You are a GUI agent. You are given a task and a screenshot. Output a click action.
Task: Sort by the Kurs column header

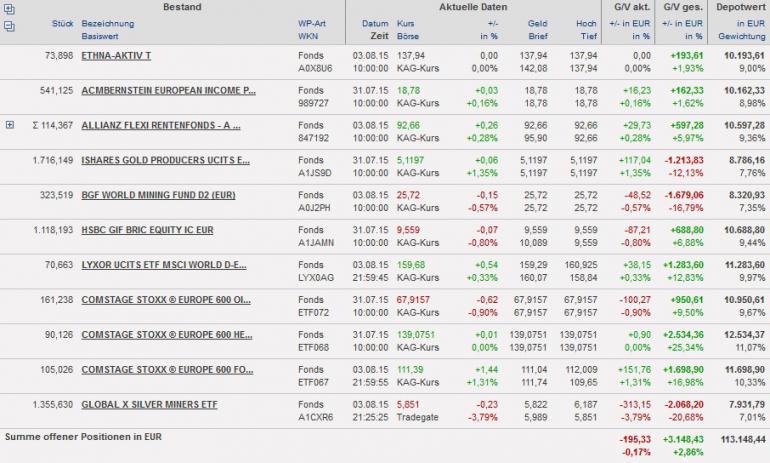click(x=405, y=22)
